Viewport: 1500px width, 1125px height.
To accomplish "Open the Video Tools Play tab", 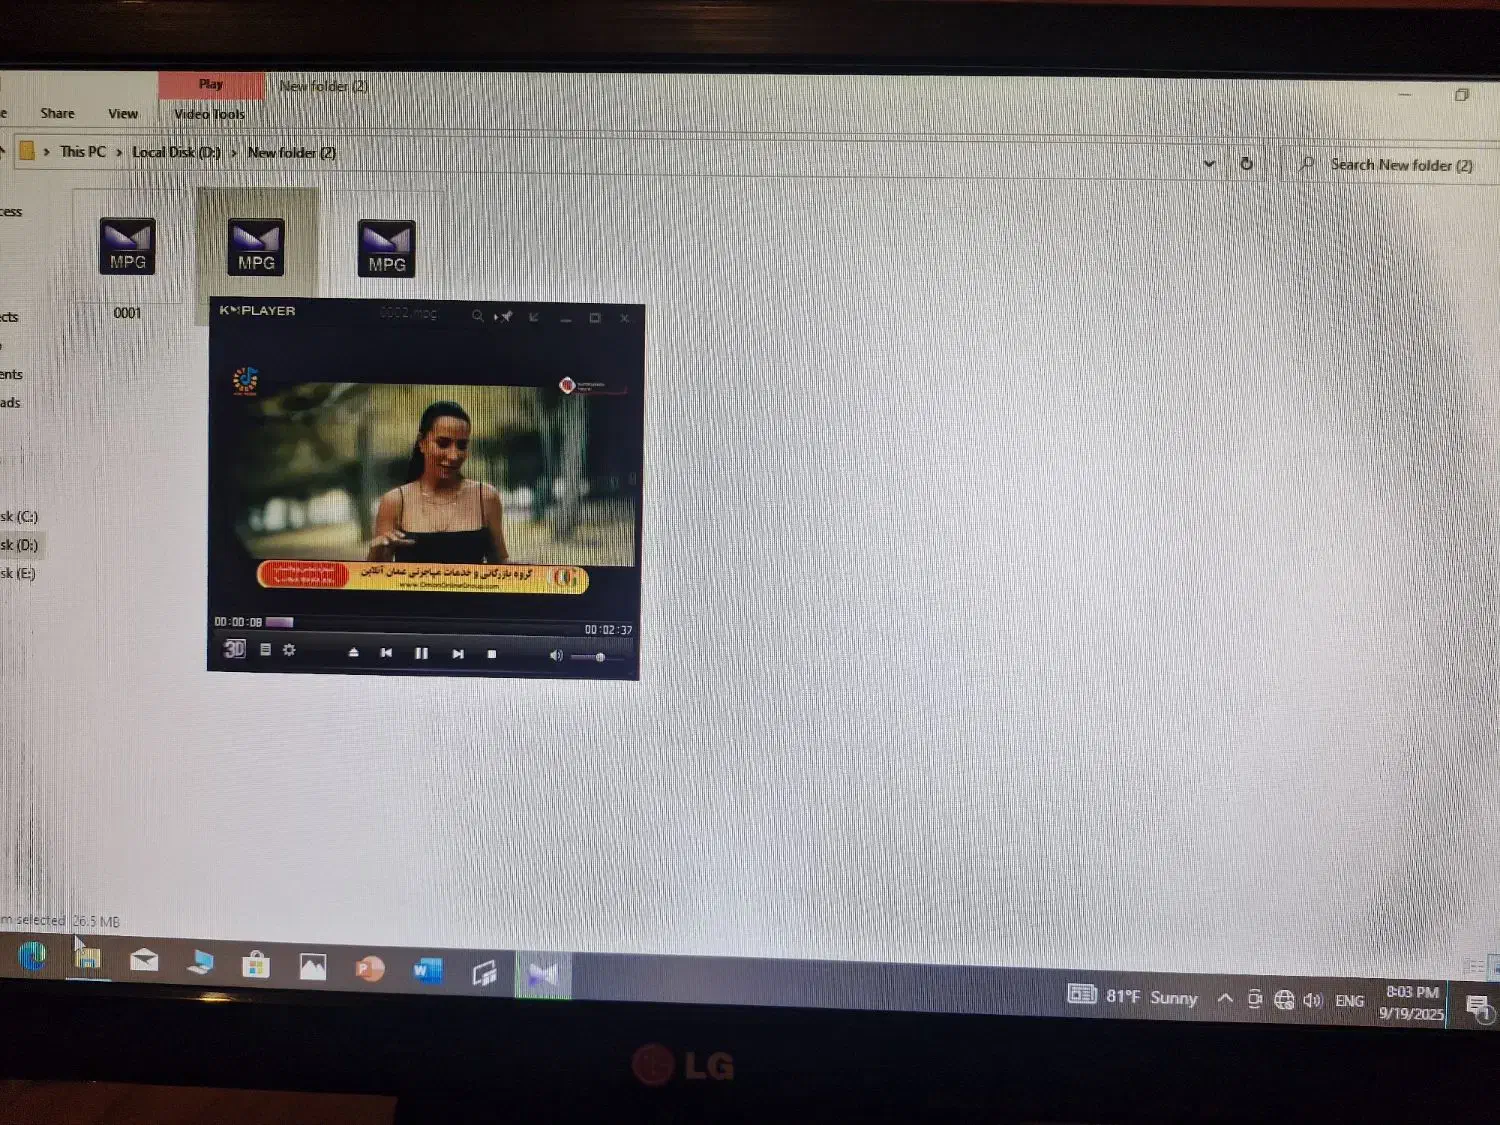I will click(x=210, y=85).
